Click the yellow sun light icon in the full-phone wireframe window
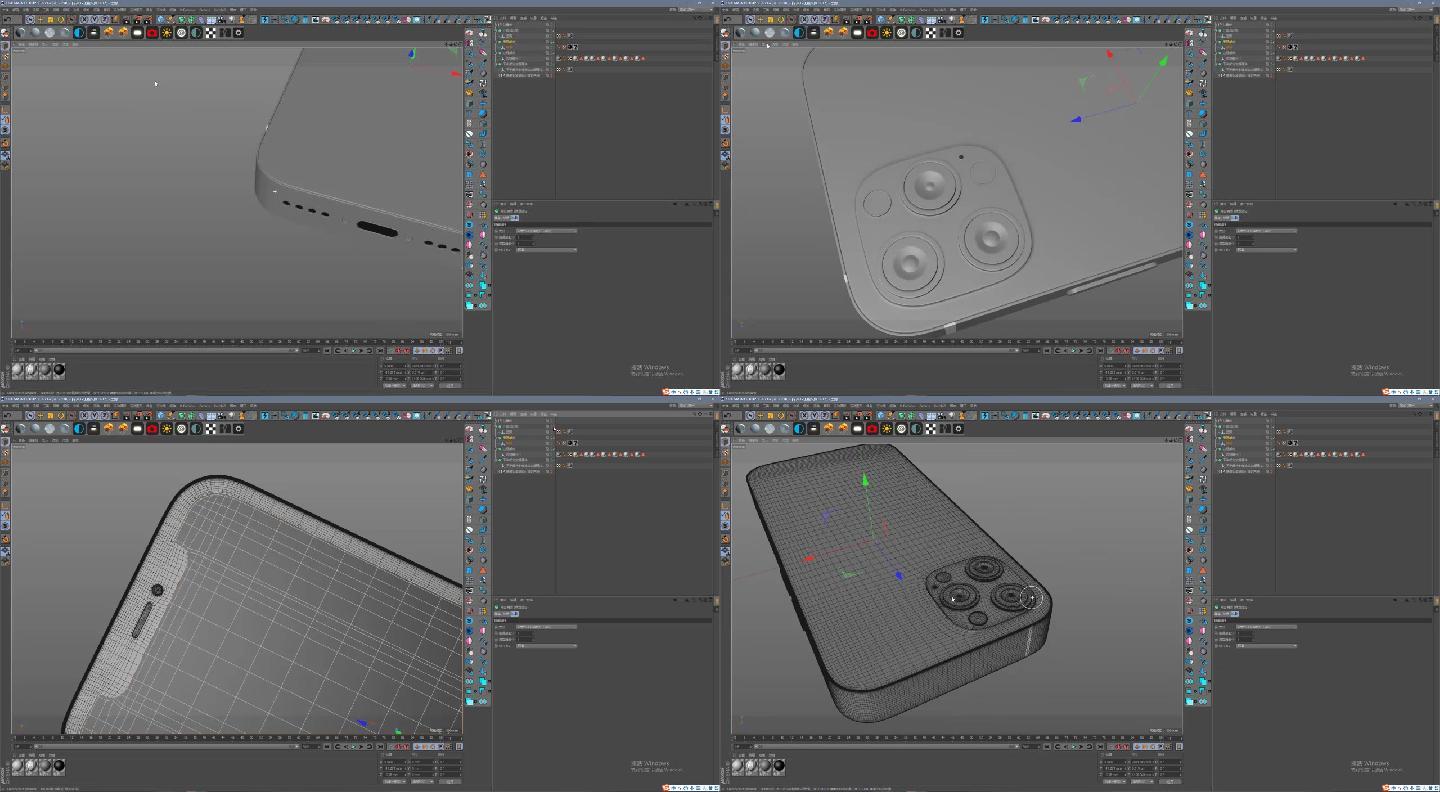 886,429
